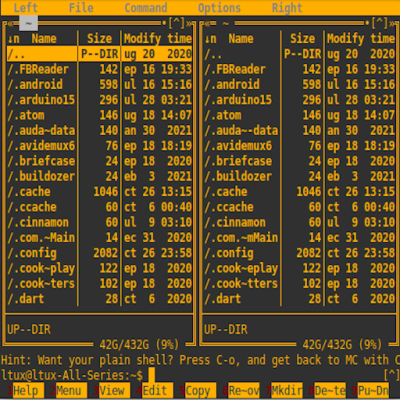This screenshot has height=400, width=400.
Task: Open the File menu
Action: point(81,8)
